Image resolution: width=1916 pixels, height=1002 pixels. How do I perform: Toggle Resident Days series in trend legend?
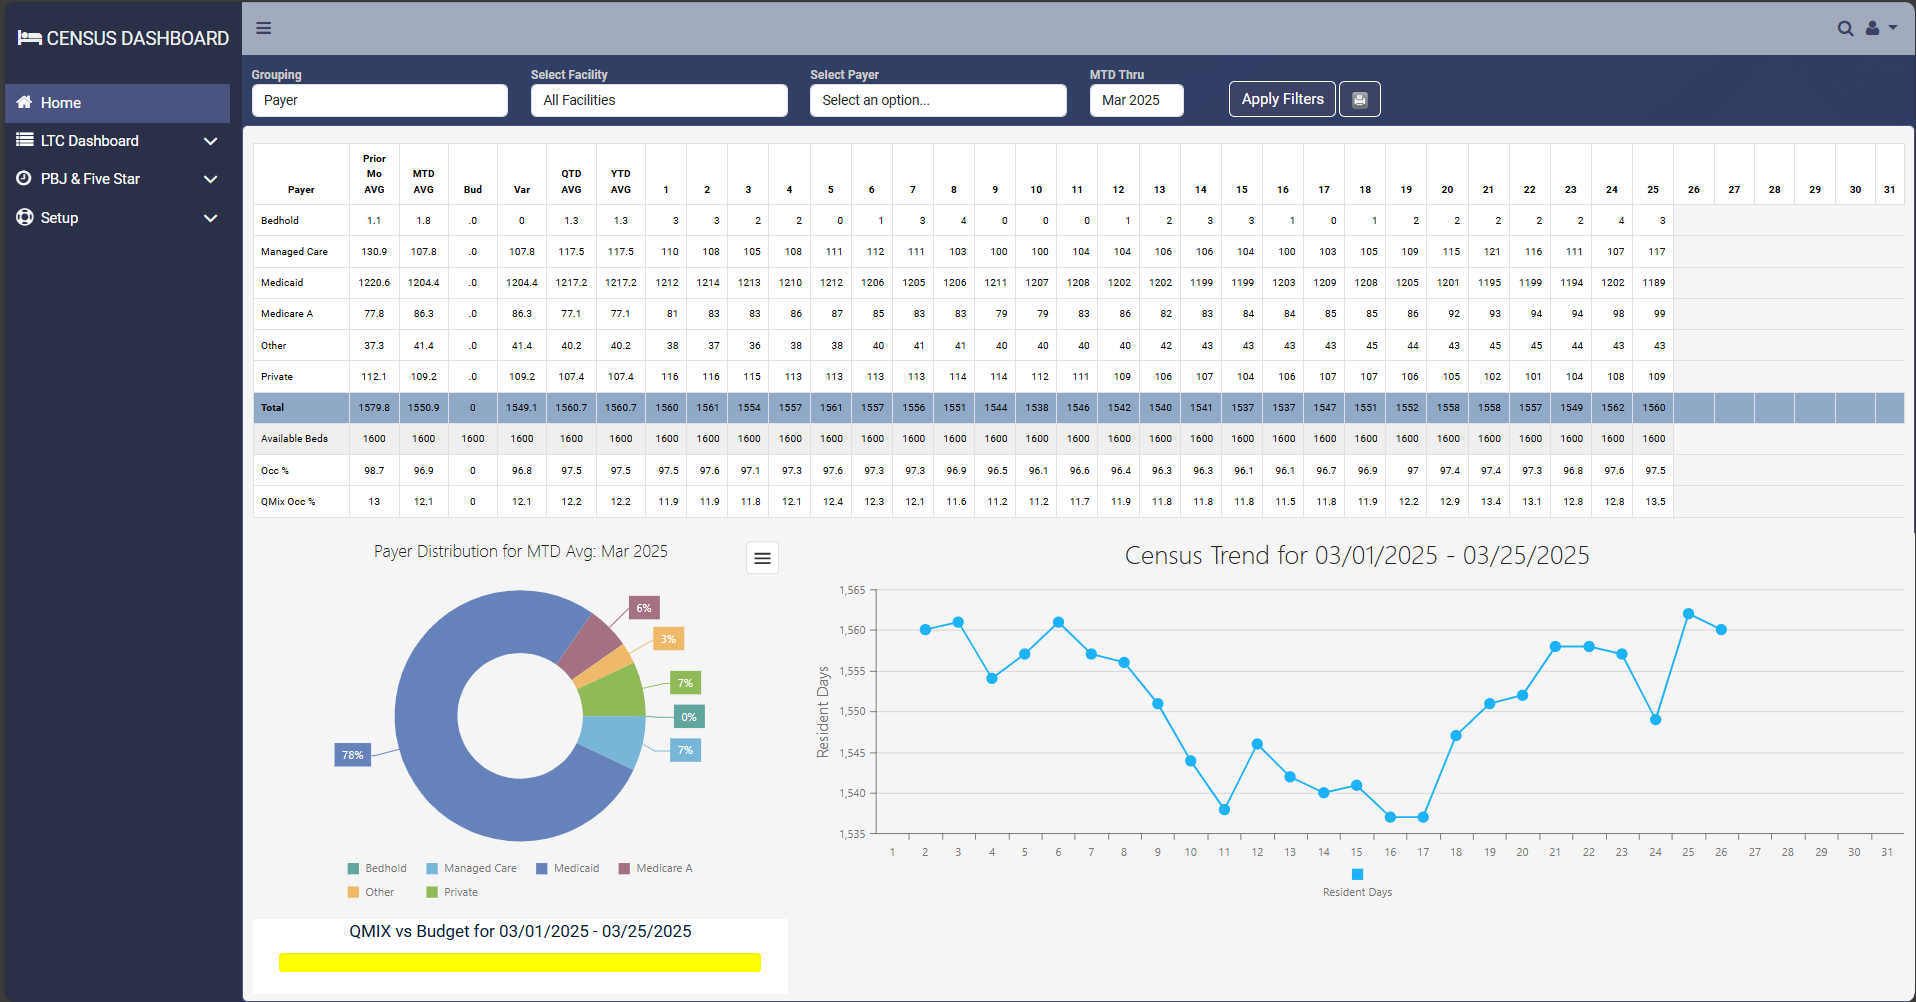(1357, 883)
